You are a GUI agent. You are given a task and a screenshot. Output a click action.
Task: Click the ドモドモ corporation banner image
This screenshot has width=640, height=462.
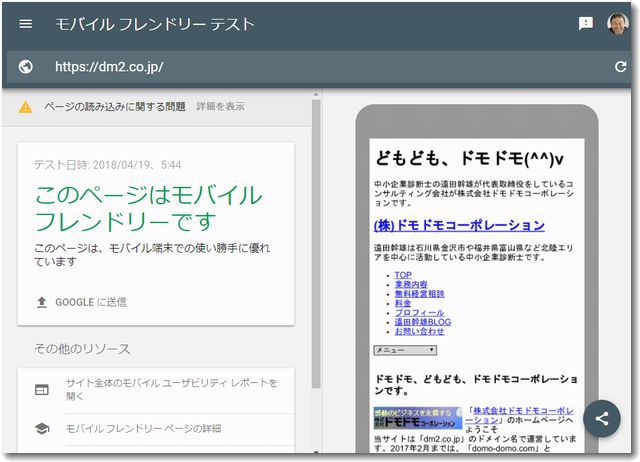[418, 418]
